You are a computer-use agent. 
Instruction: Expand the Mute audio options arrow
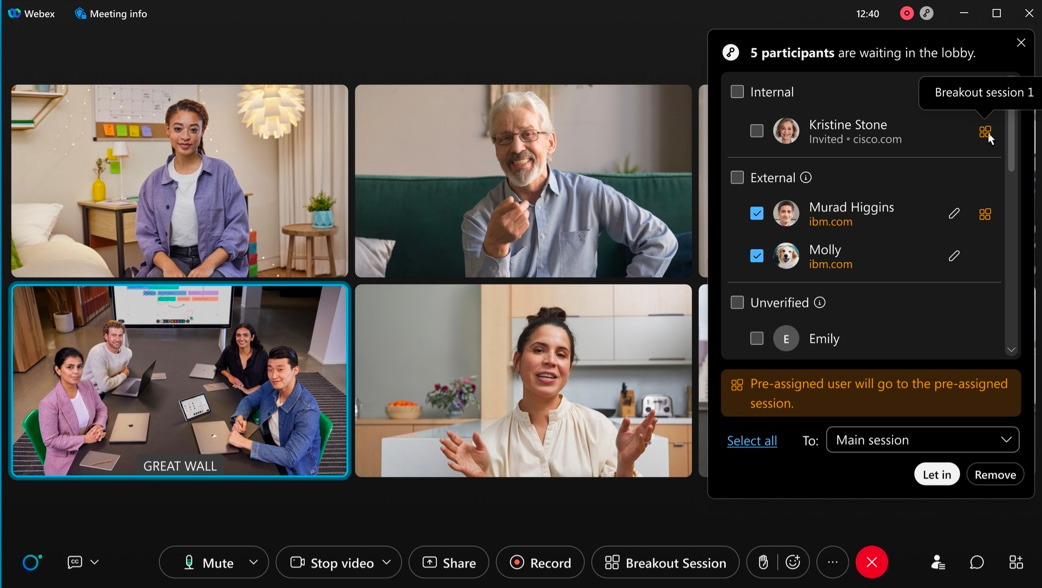254,563
